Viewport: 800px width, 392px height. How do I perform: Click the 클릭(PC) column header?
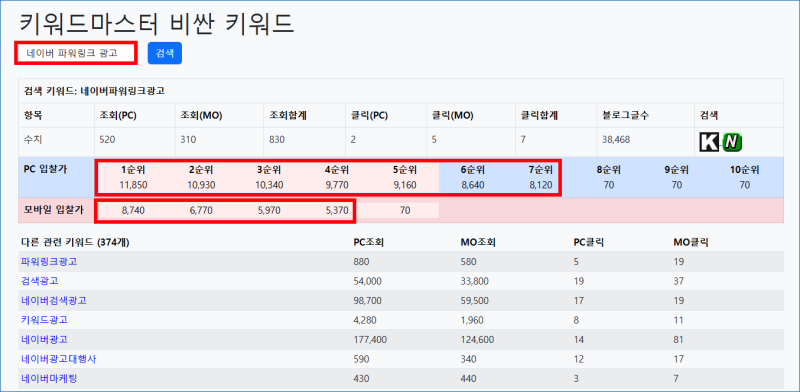[369, 116]
